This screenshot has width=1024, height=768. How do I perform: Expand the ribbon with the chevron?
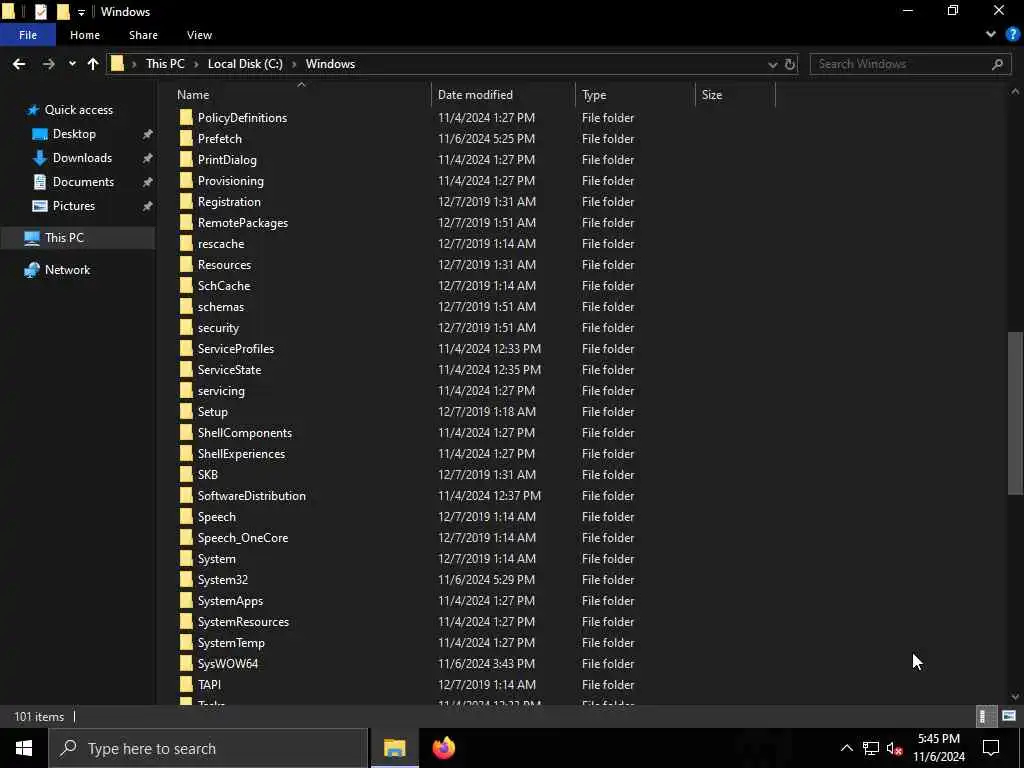[x=991, y=35]
